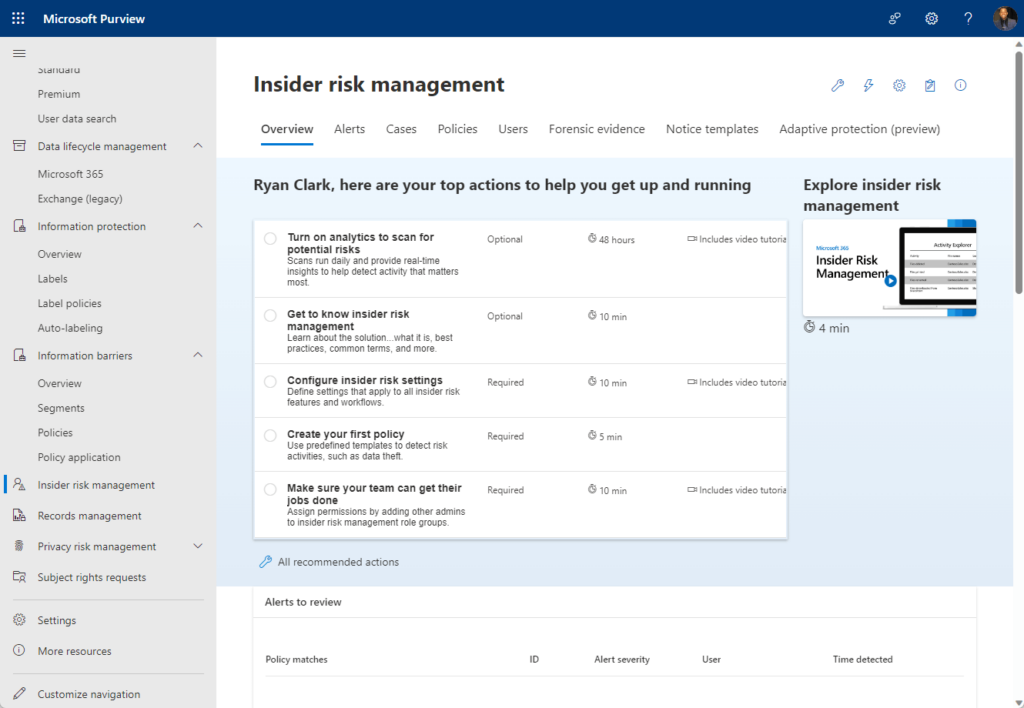
Task: Click the information circle icon near title
Action: 960,86
